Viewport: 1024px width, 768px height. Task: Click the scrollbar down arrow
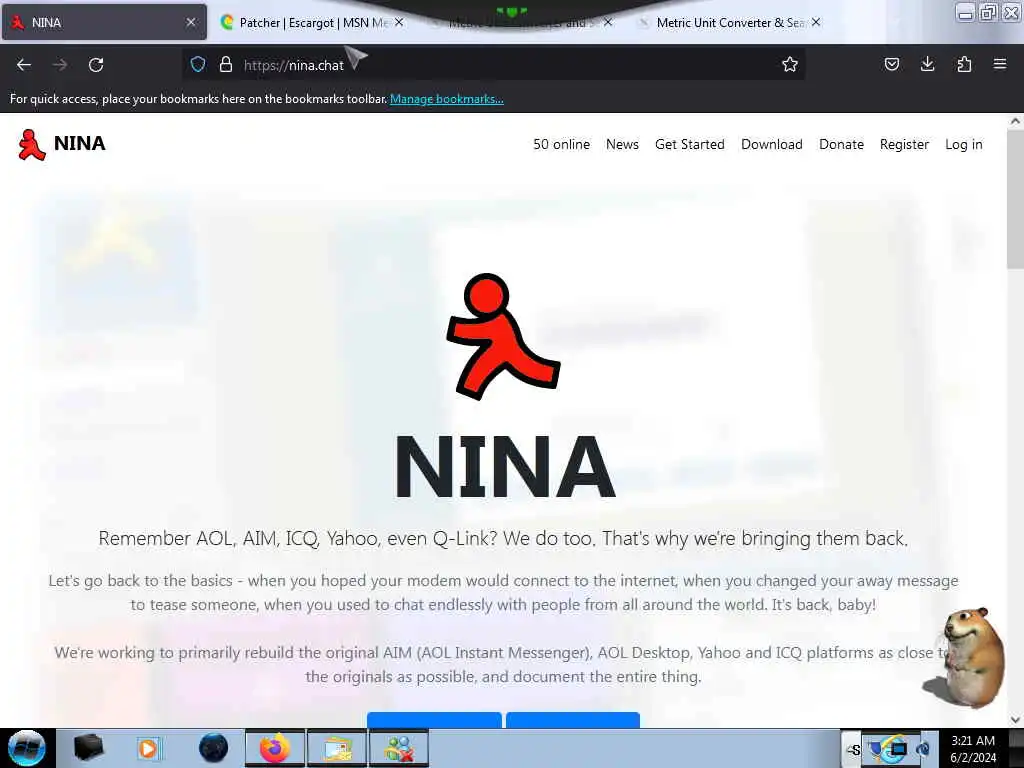coord(1015,720)
